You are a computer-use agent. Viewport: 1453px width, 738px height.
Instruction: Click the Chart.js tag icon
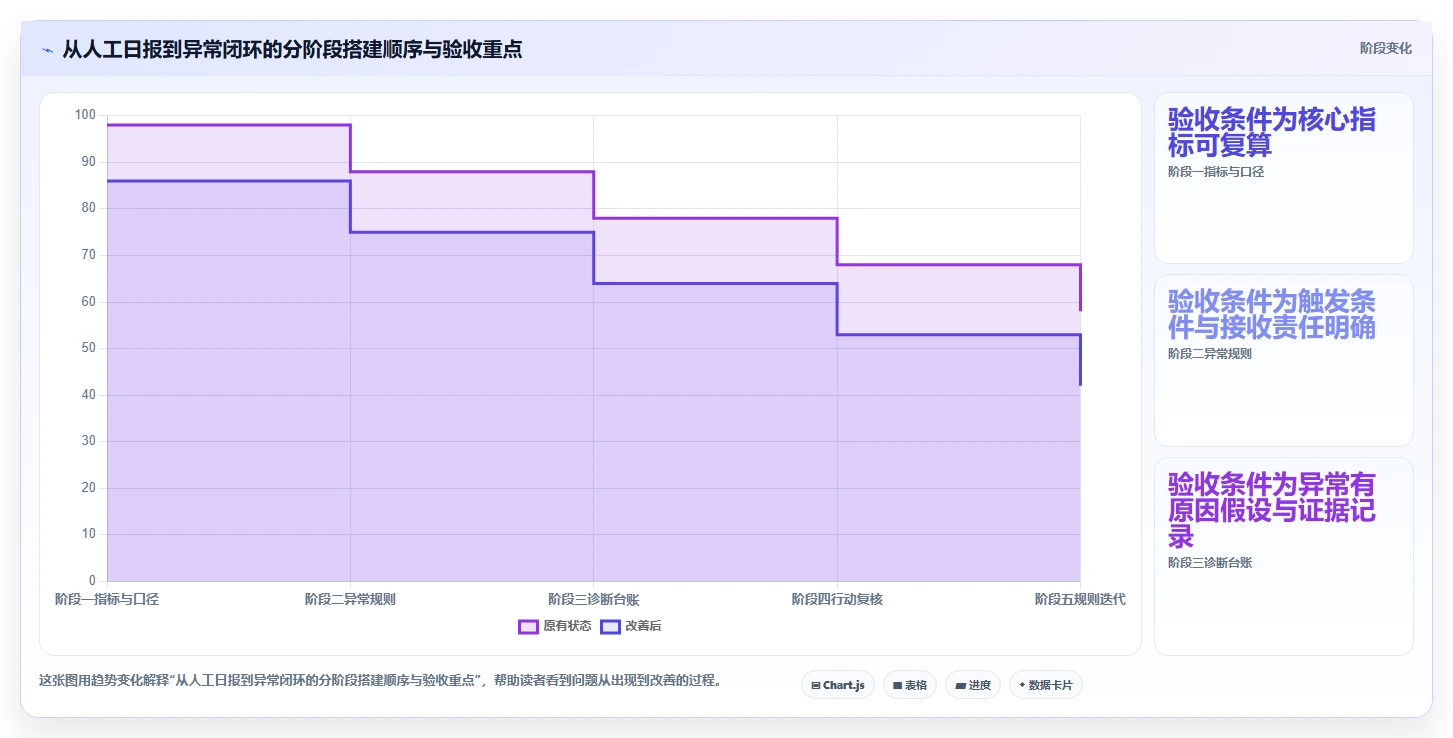coord(816,685)
